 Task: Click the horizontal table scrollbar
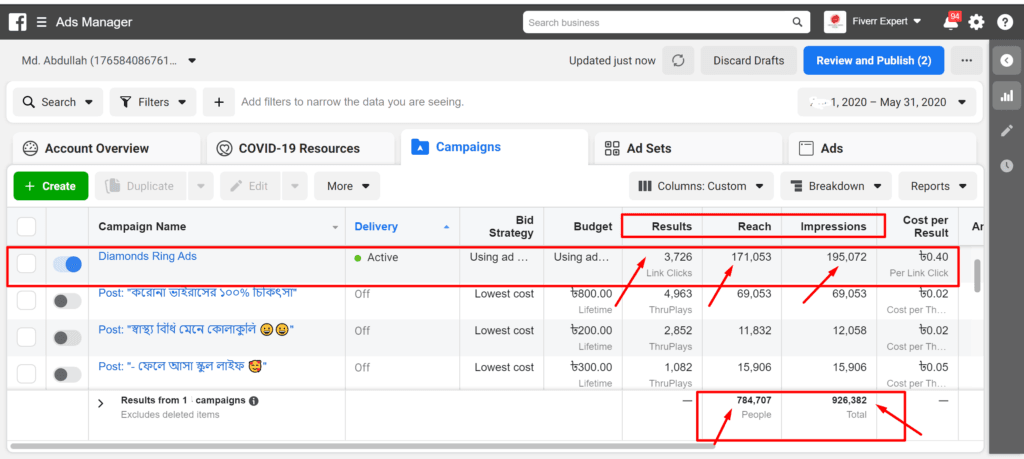click(x=362, y=447)
